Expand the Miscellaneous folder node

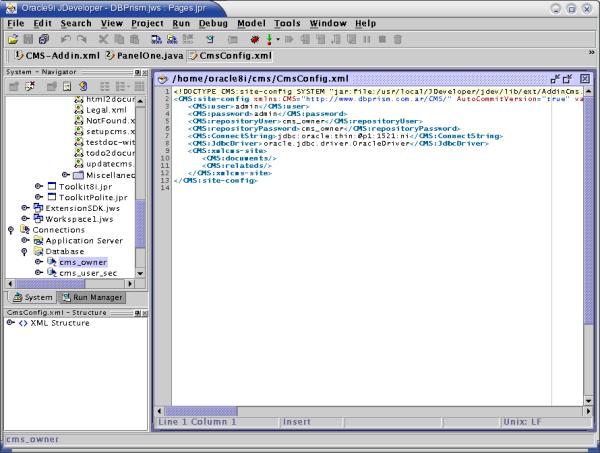65,175
